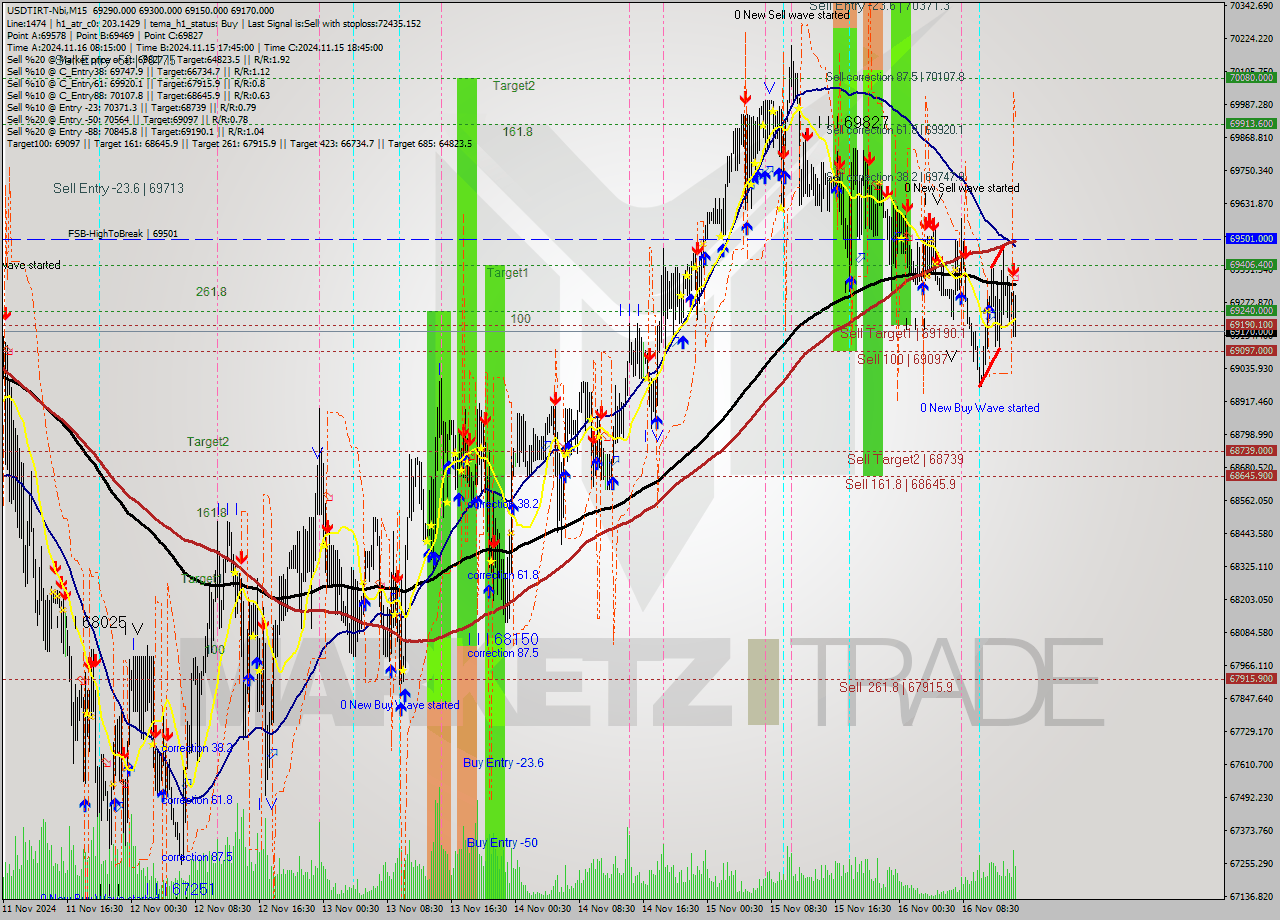Select the green 69406.400 price tag
Viewport: 1280px width, 920px height.
(x=1251, y=265)
